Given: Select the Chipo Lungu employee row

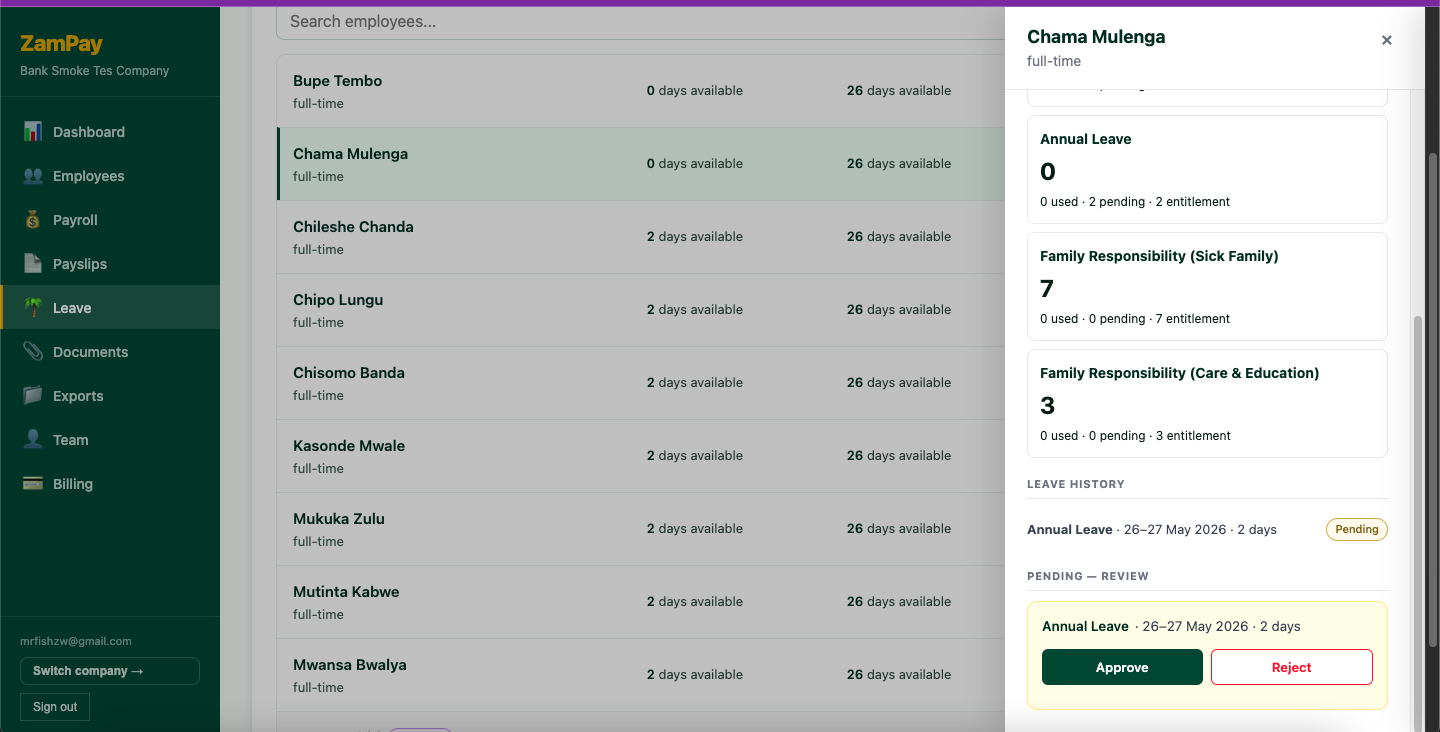Looking at the screenshot, I should tap(641, 310).
